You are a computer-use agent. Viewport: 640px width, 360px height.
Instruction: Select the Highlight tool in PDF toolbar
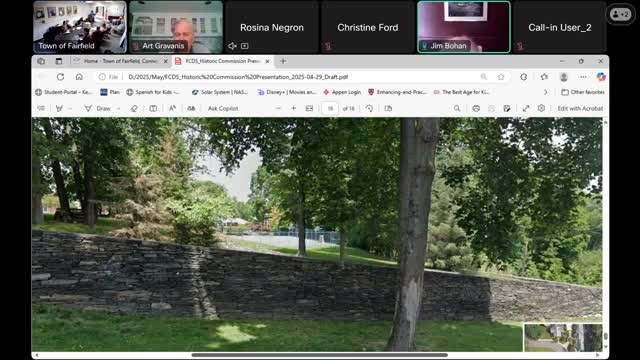[x=59, y=108]
